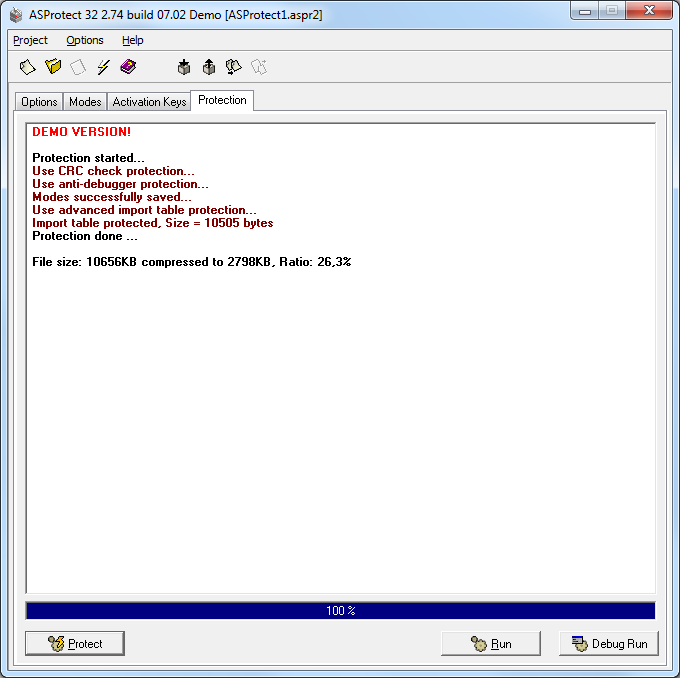Click the two pages with arrow icon
This screenshot has height=678, width=680.
tap(234, 67)
